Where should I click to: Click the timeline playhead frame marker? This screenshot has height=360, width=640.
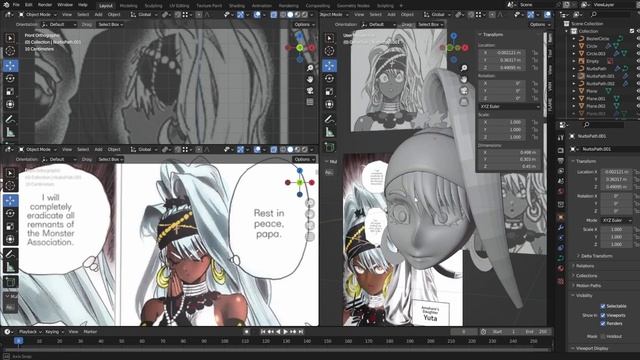18,341
